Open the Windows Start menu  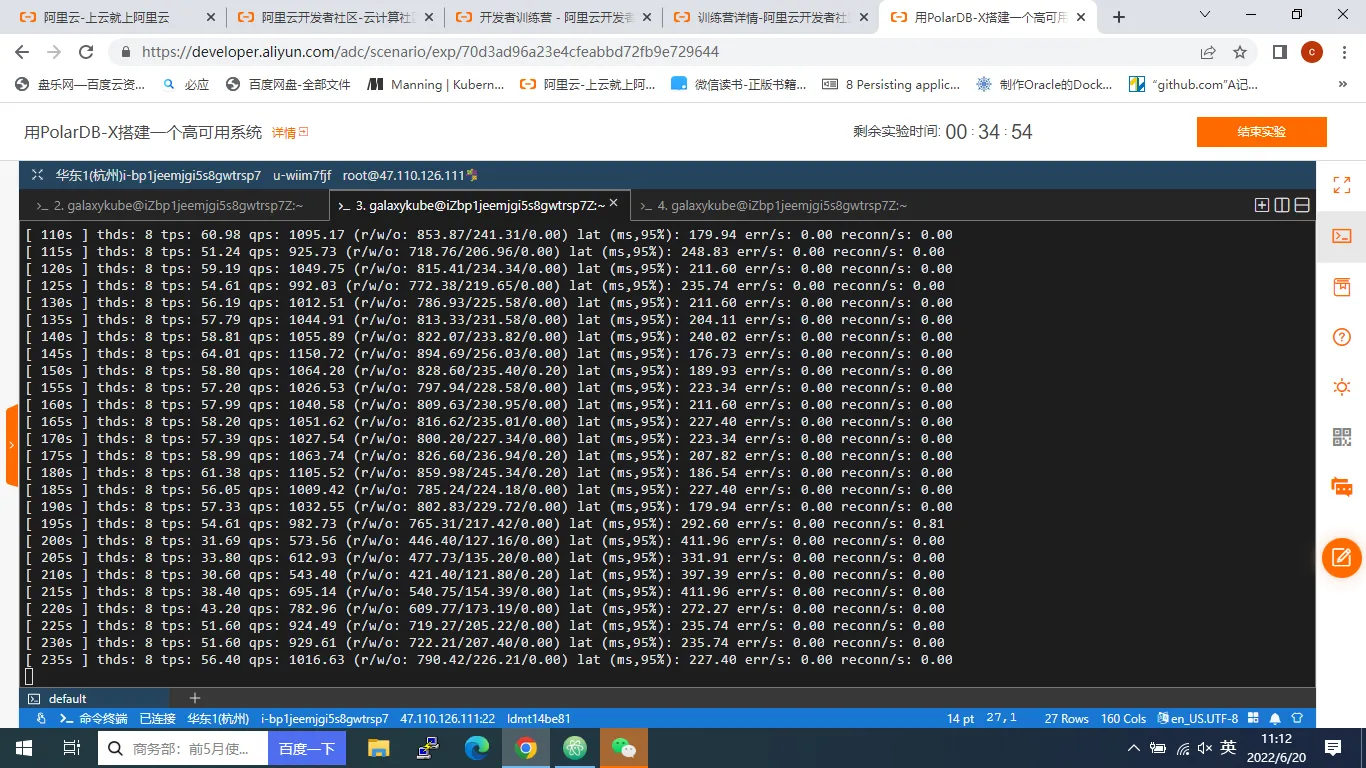point(24,748)
